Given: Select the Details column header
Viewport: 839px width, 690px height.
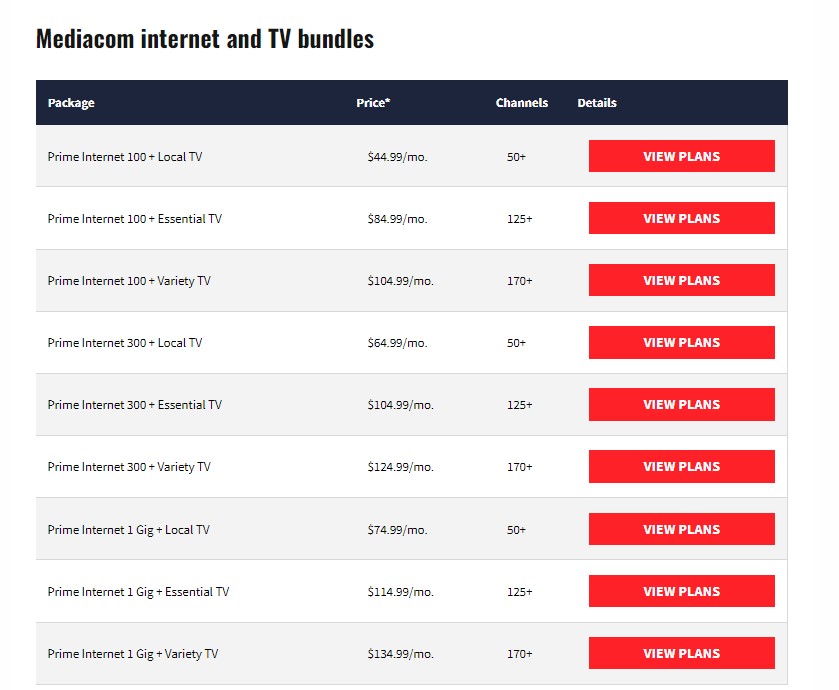Looking at the screenshot, I should click(597, 103).
